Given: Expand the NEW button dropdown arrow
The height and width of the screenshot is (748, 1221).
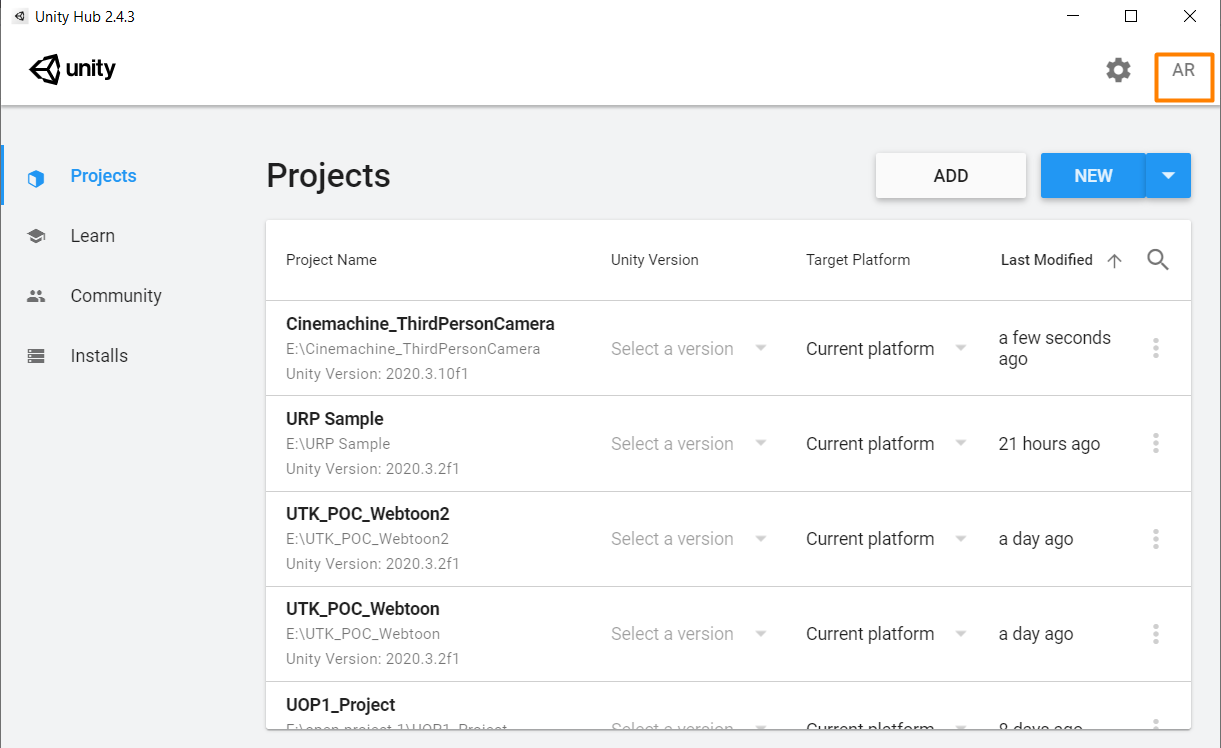Looking at the screenshot, I should (x=1168, y=175).
